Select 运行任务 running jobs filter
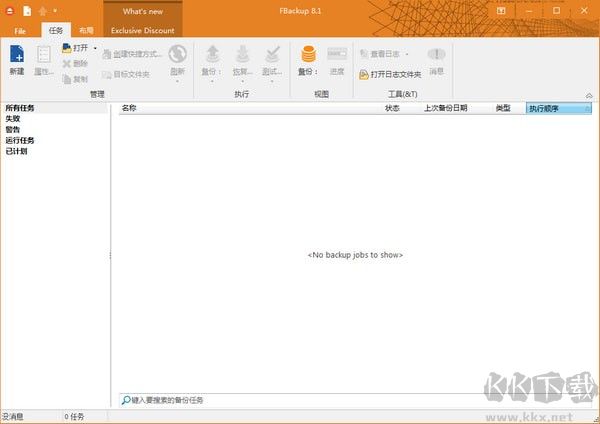 click(x=20, y=140)
